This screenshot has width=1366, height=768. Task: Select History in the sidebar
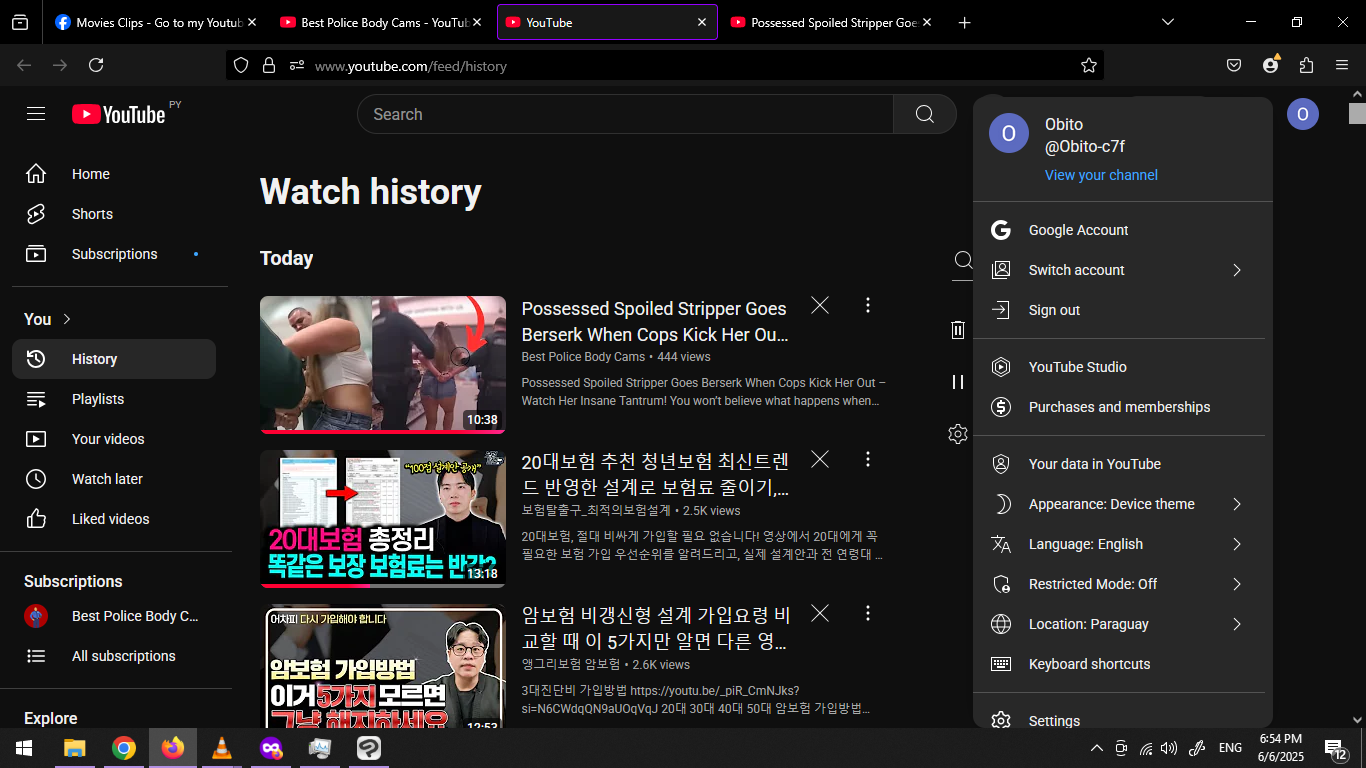click(114, 359)
